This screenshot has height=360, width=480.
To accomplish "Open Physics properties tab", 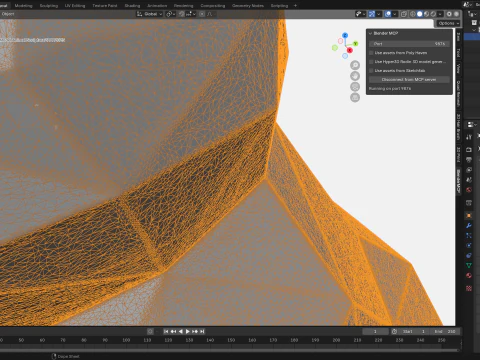I will (469, 246).
